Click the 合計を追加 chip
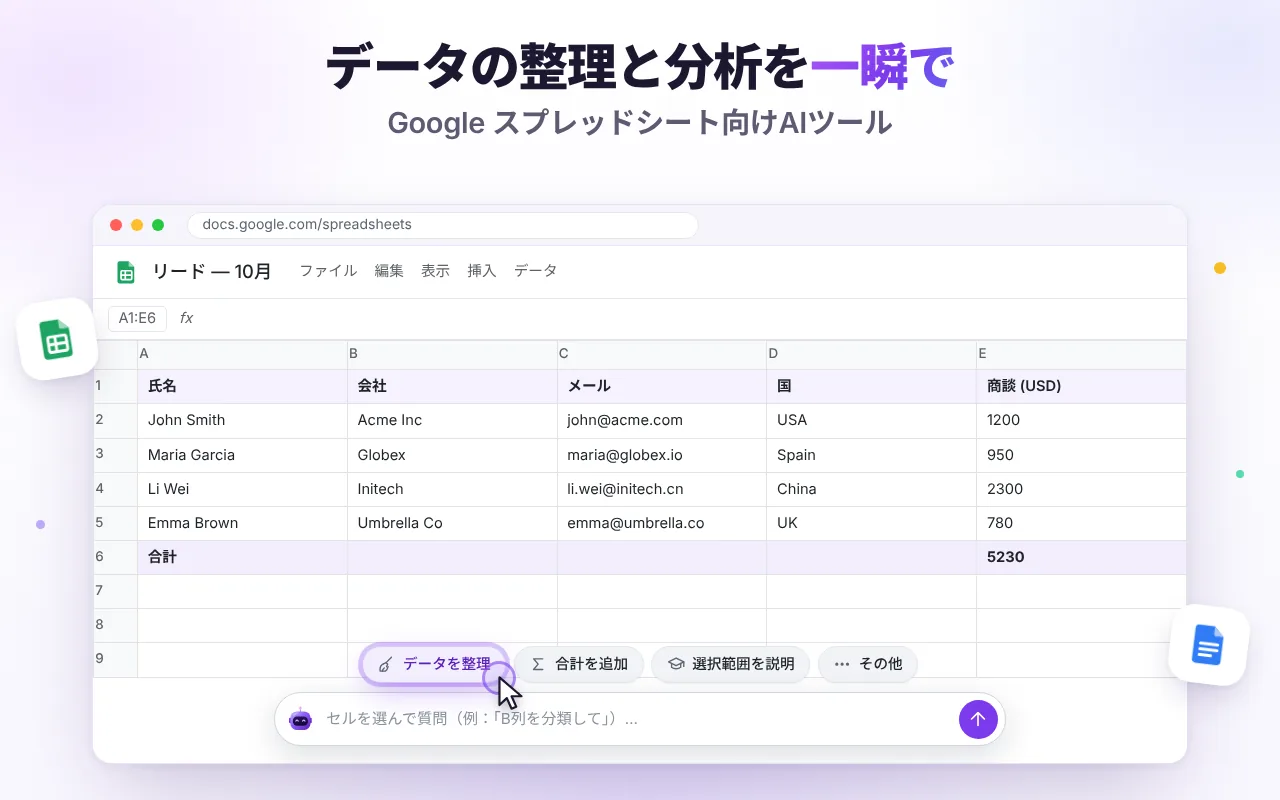Image resolution: width=1280 pixels, height=800 pixels. point(579,664)
